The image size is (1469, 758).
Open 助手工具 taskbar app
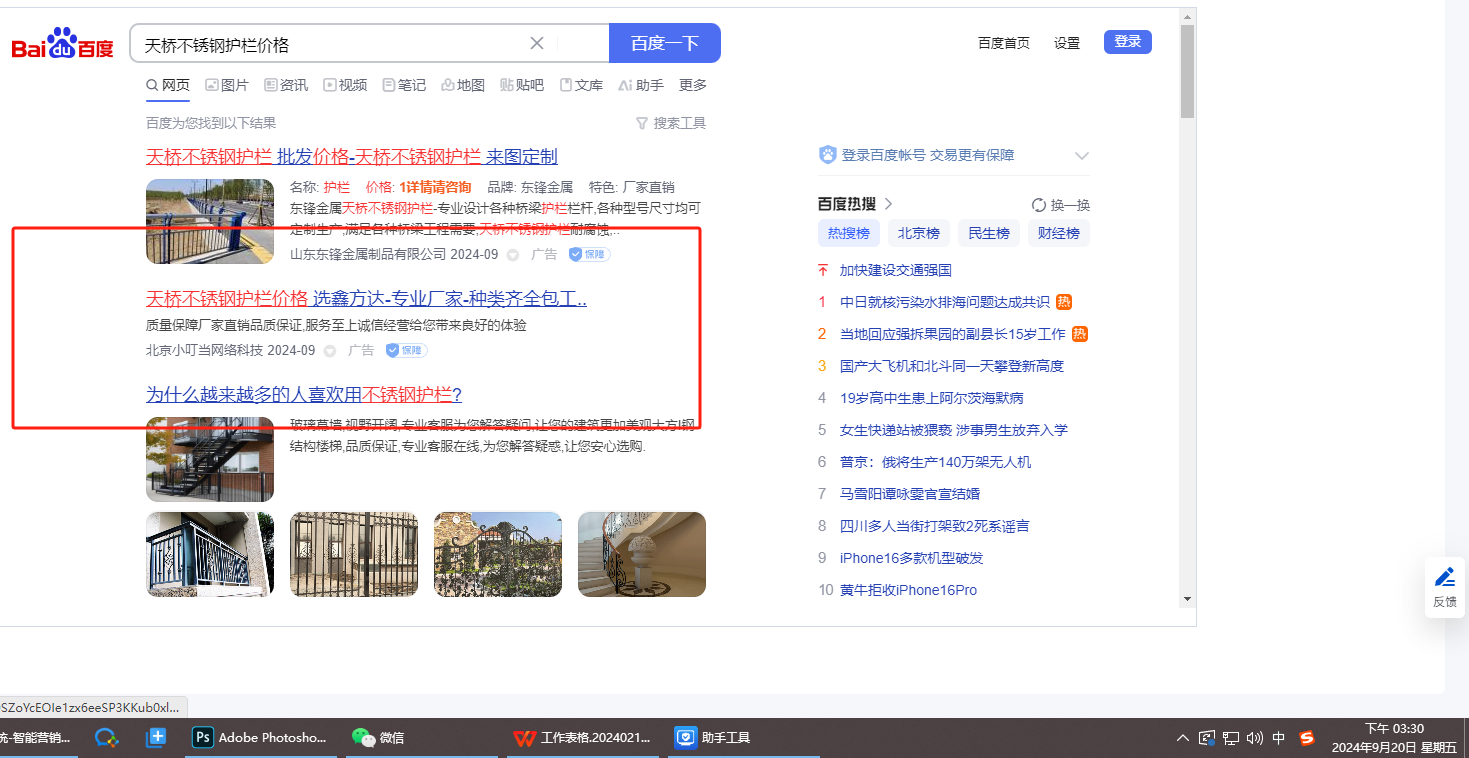tap(713, 738)
